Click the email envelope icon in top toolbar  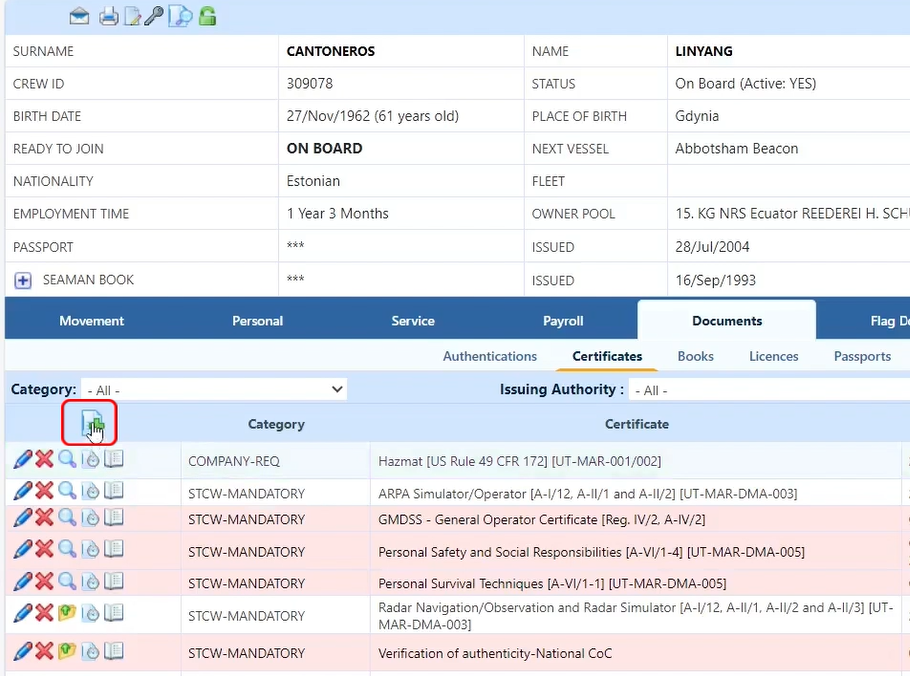[x=80, y=16]
